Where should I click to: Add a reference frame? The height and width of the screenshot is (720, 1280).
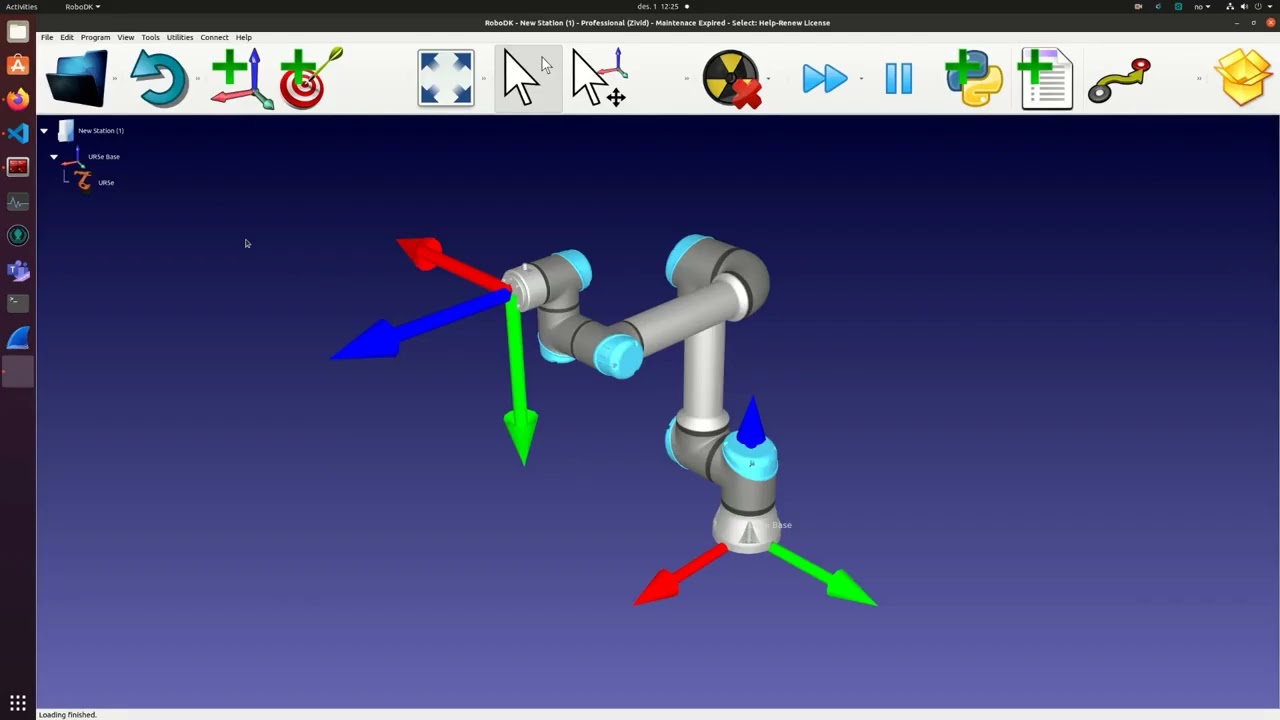242,79
